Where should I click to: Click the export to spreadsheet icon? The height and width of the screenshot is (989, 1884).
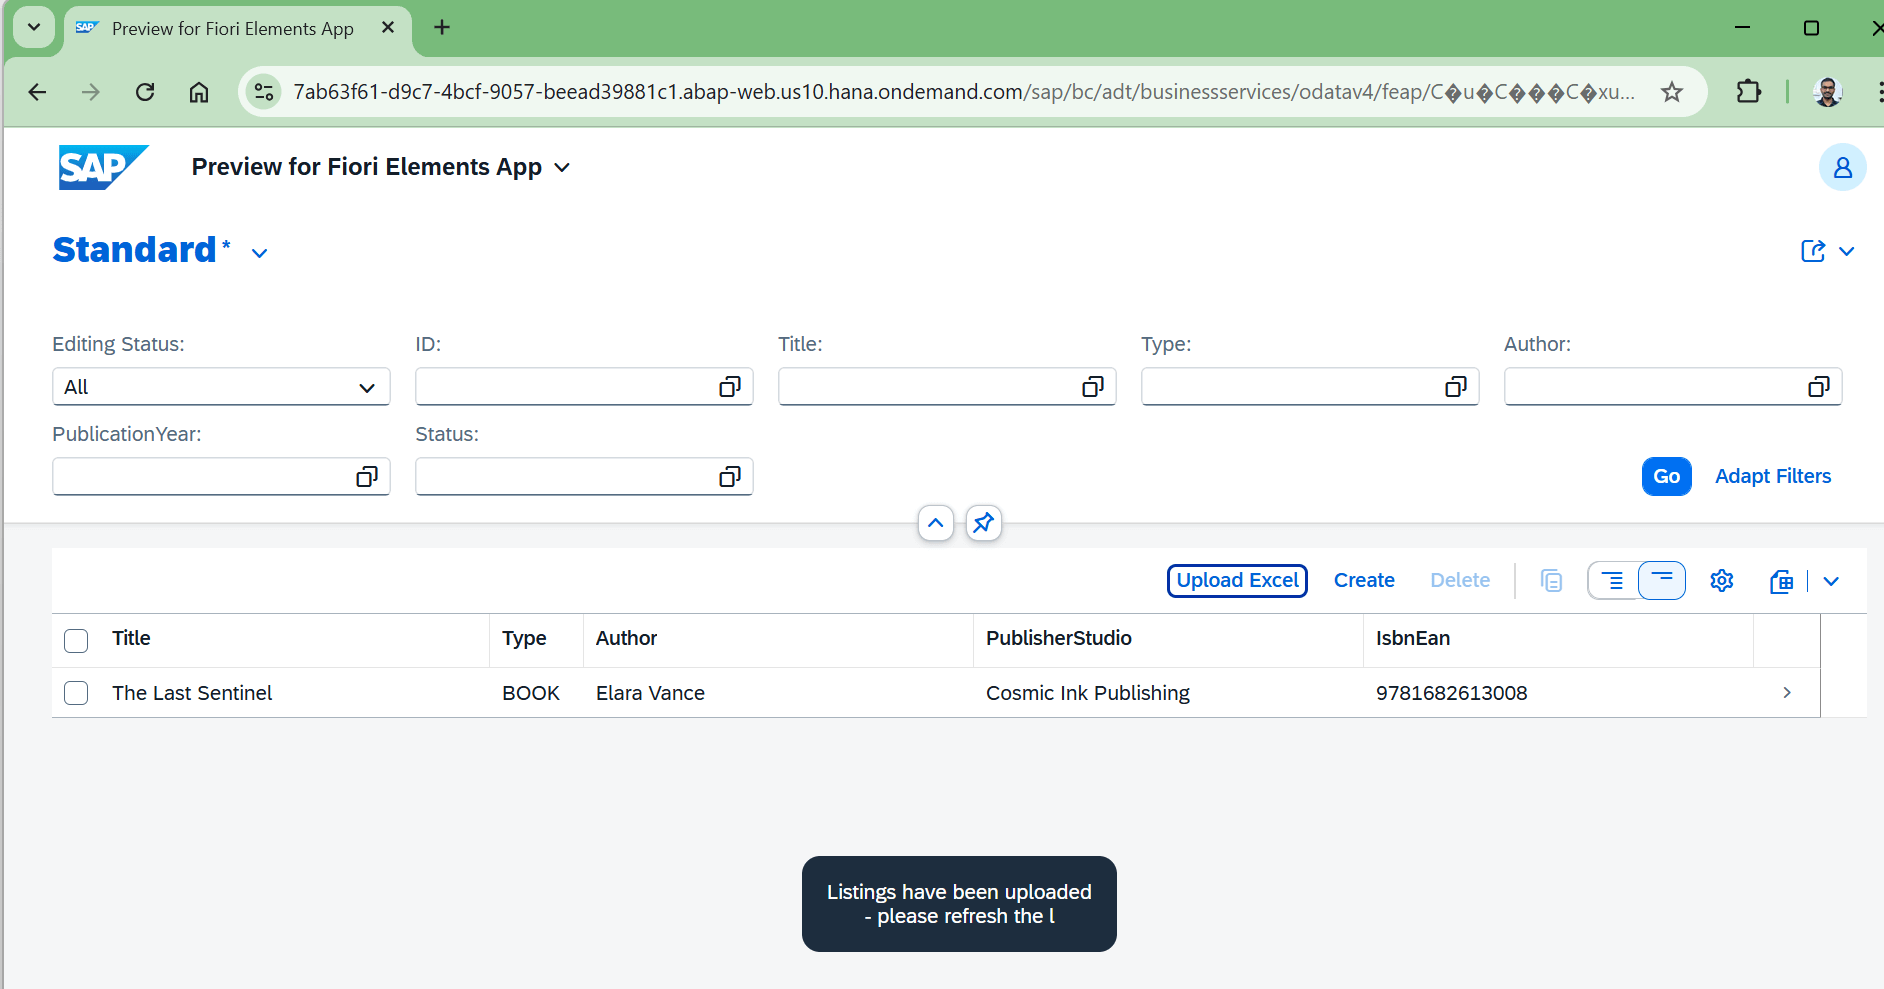pos(1781,581)
